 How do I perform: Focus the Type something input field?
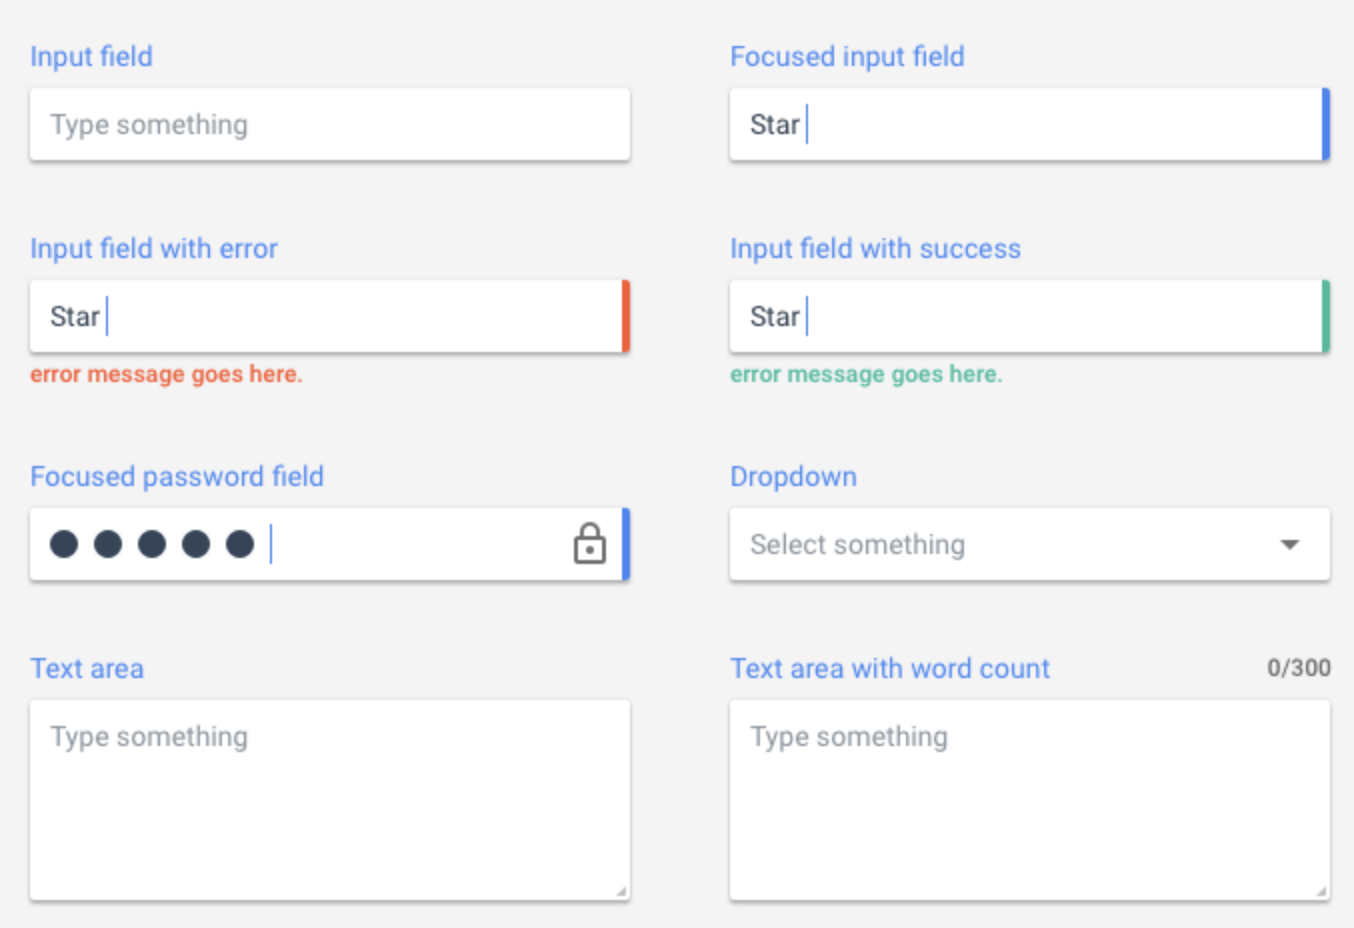[x=330, y=124]
